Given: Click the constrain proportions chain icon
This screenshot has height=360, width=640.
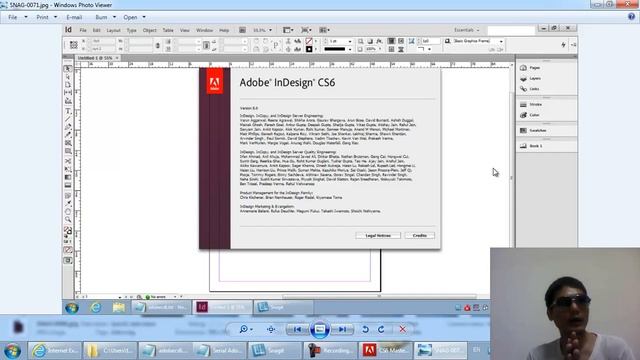Looking at the screenshot, I should [158, 45].
